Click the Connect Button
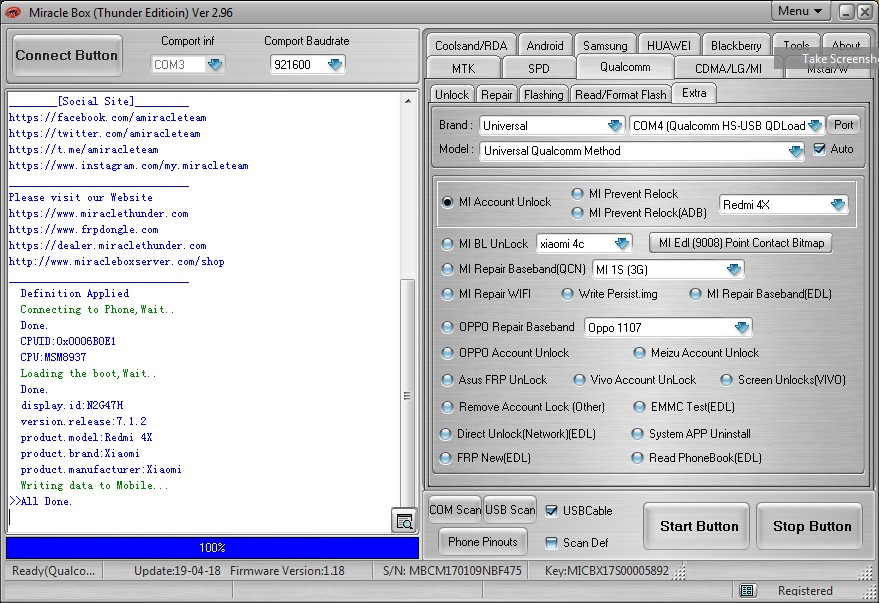The width and height of the screenshot is (879, 603). 67,55
